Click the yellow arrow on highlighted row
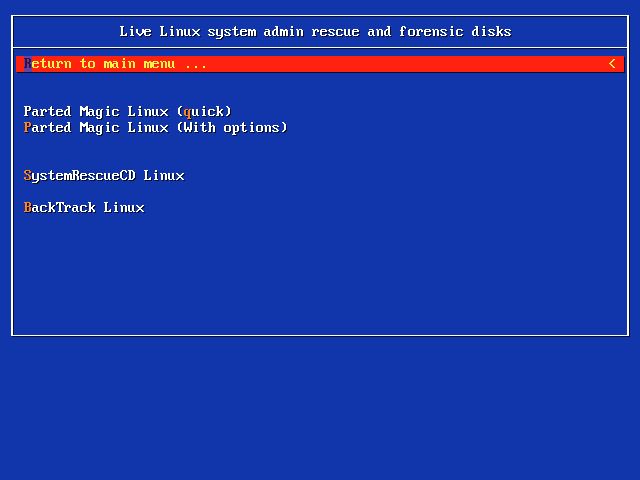The width and height of the screenshot is (640, 480). pyautogui.click(x=612, y=64)
